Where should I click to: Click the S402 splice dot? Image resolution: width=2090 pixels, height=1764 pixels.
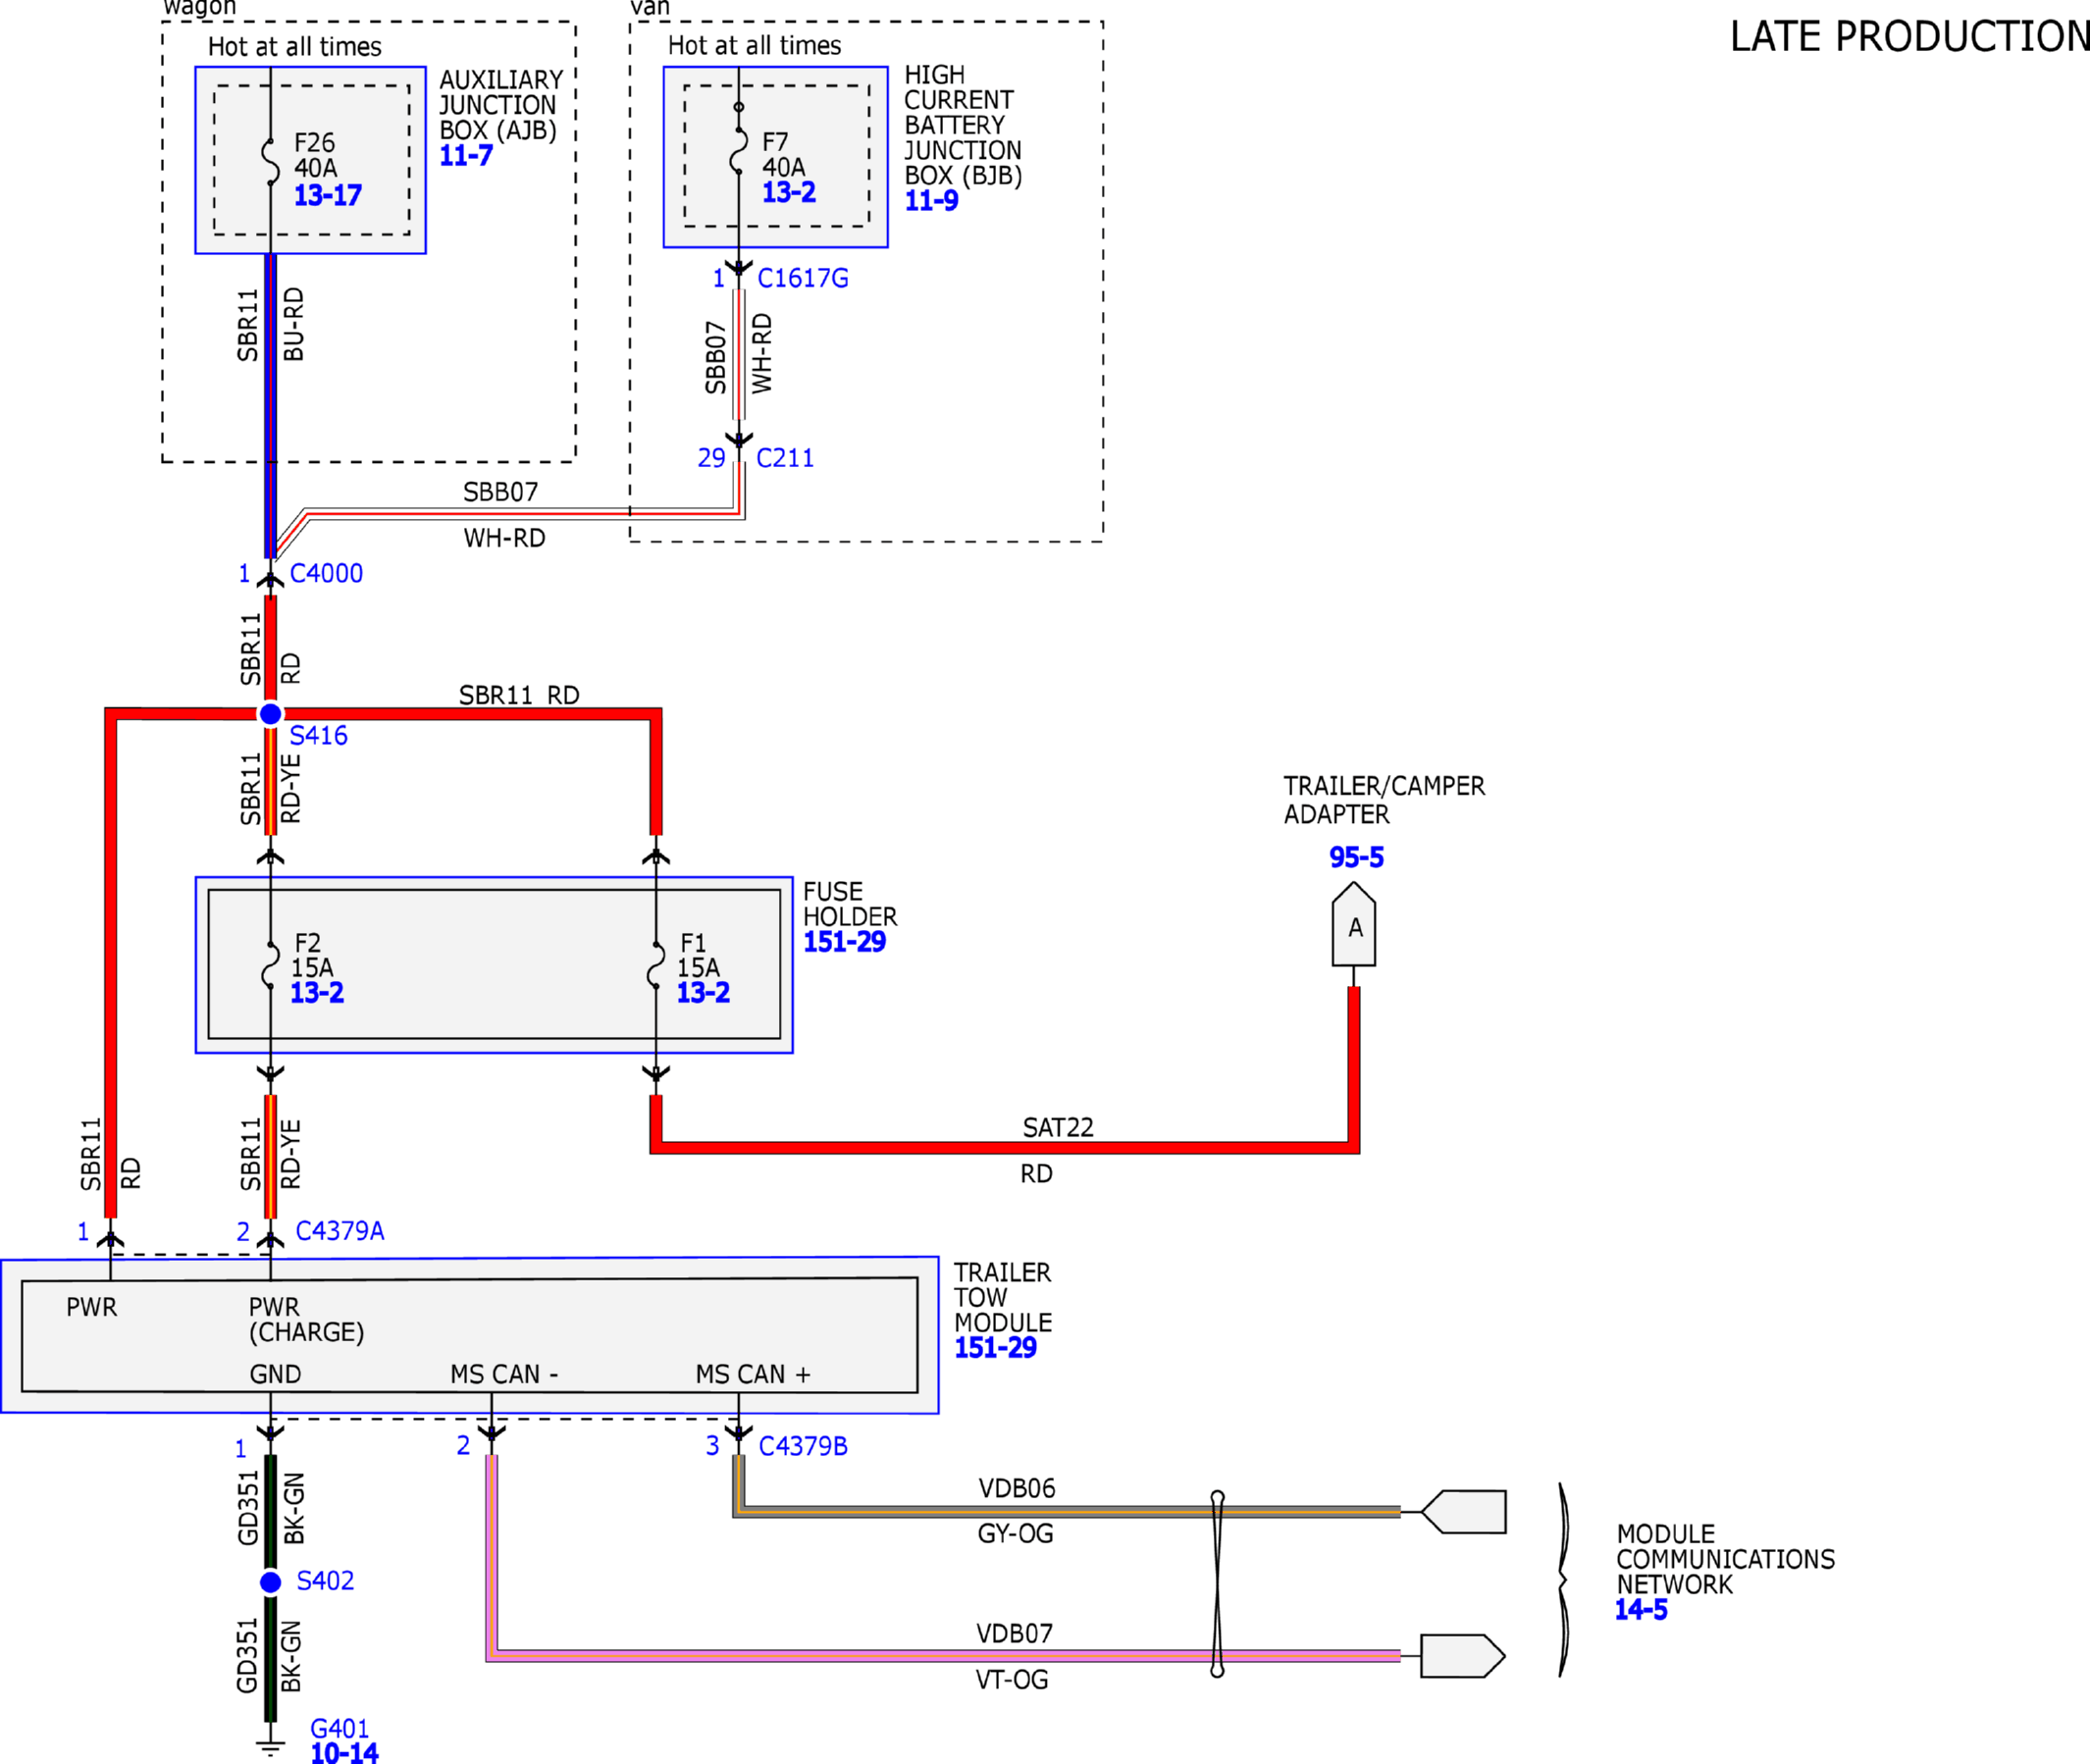tap(270, 1582)
